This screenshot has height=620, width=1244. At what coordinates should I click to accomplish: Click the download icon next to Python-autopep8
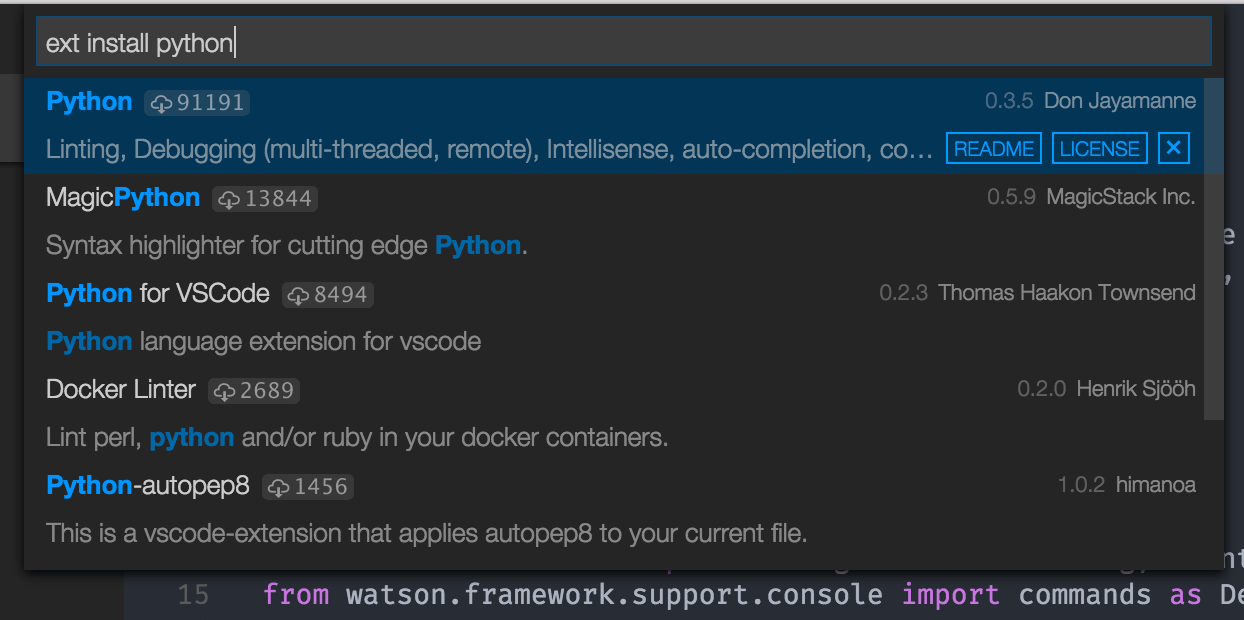279,487
